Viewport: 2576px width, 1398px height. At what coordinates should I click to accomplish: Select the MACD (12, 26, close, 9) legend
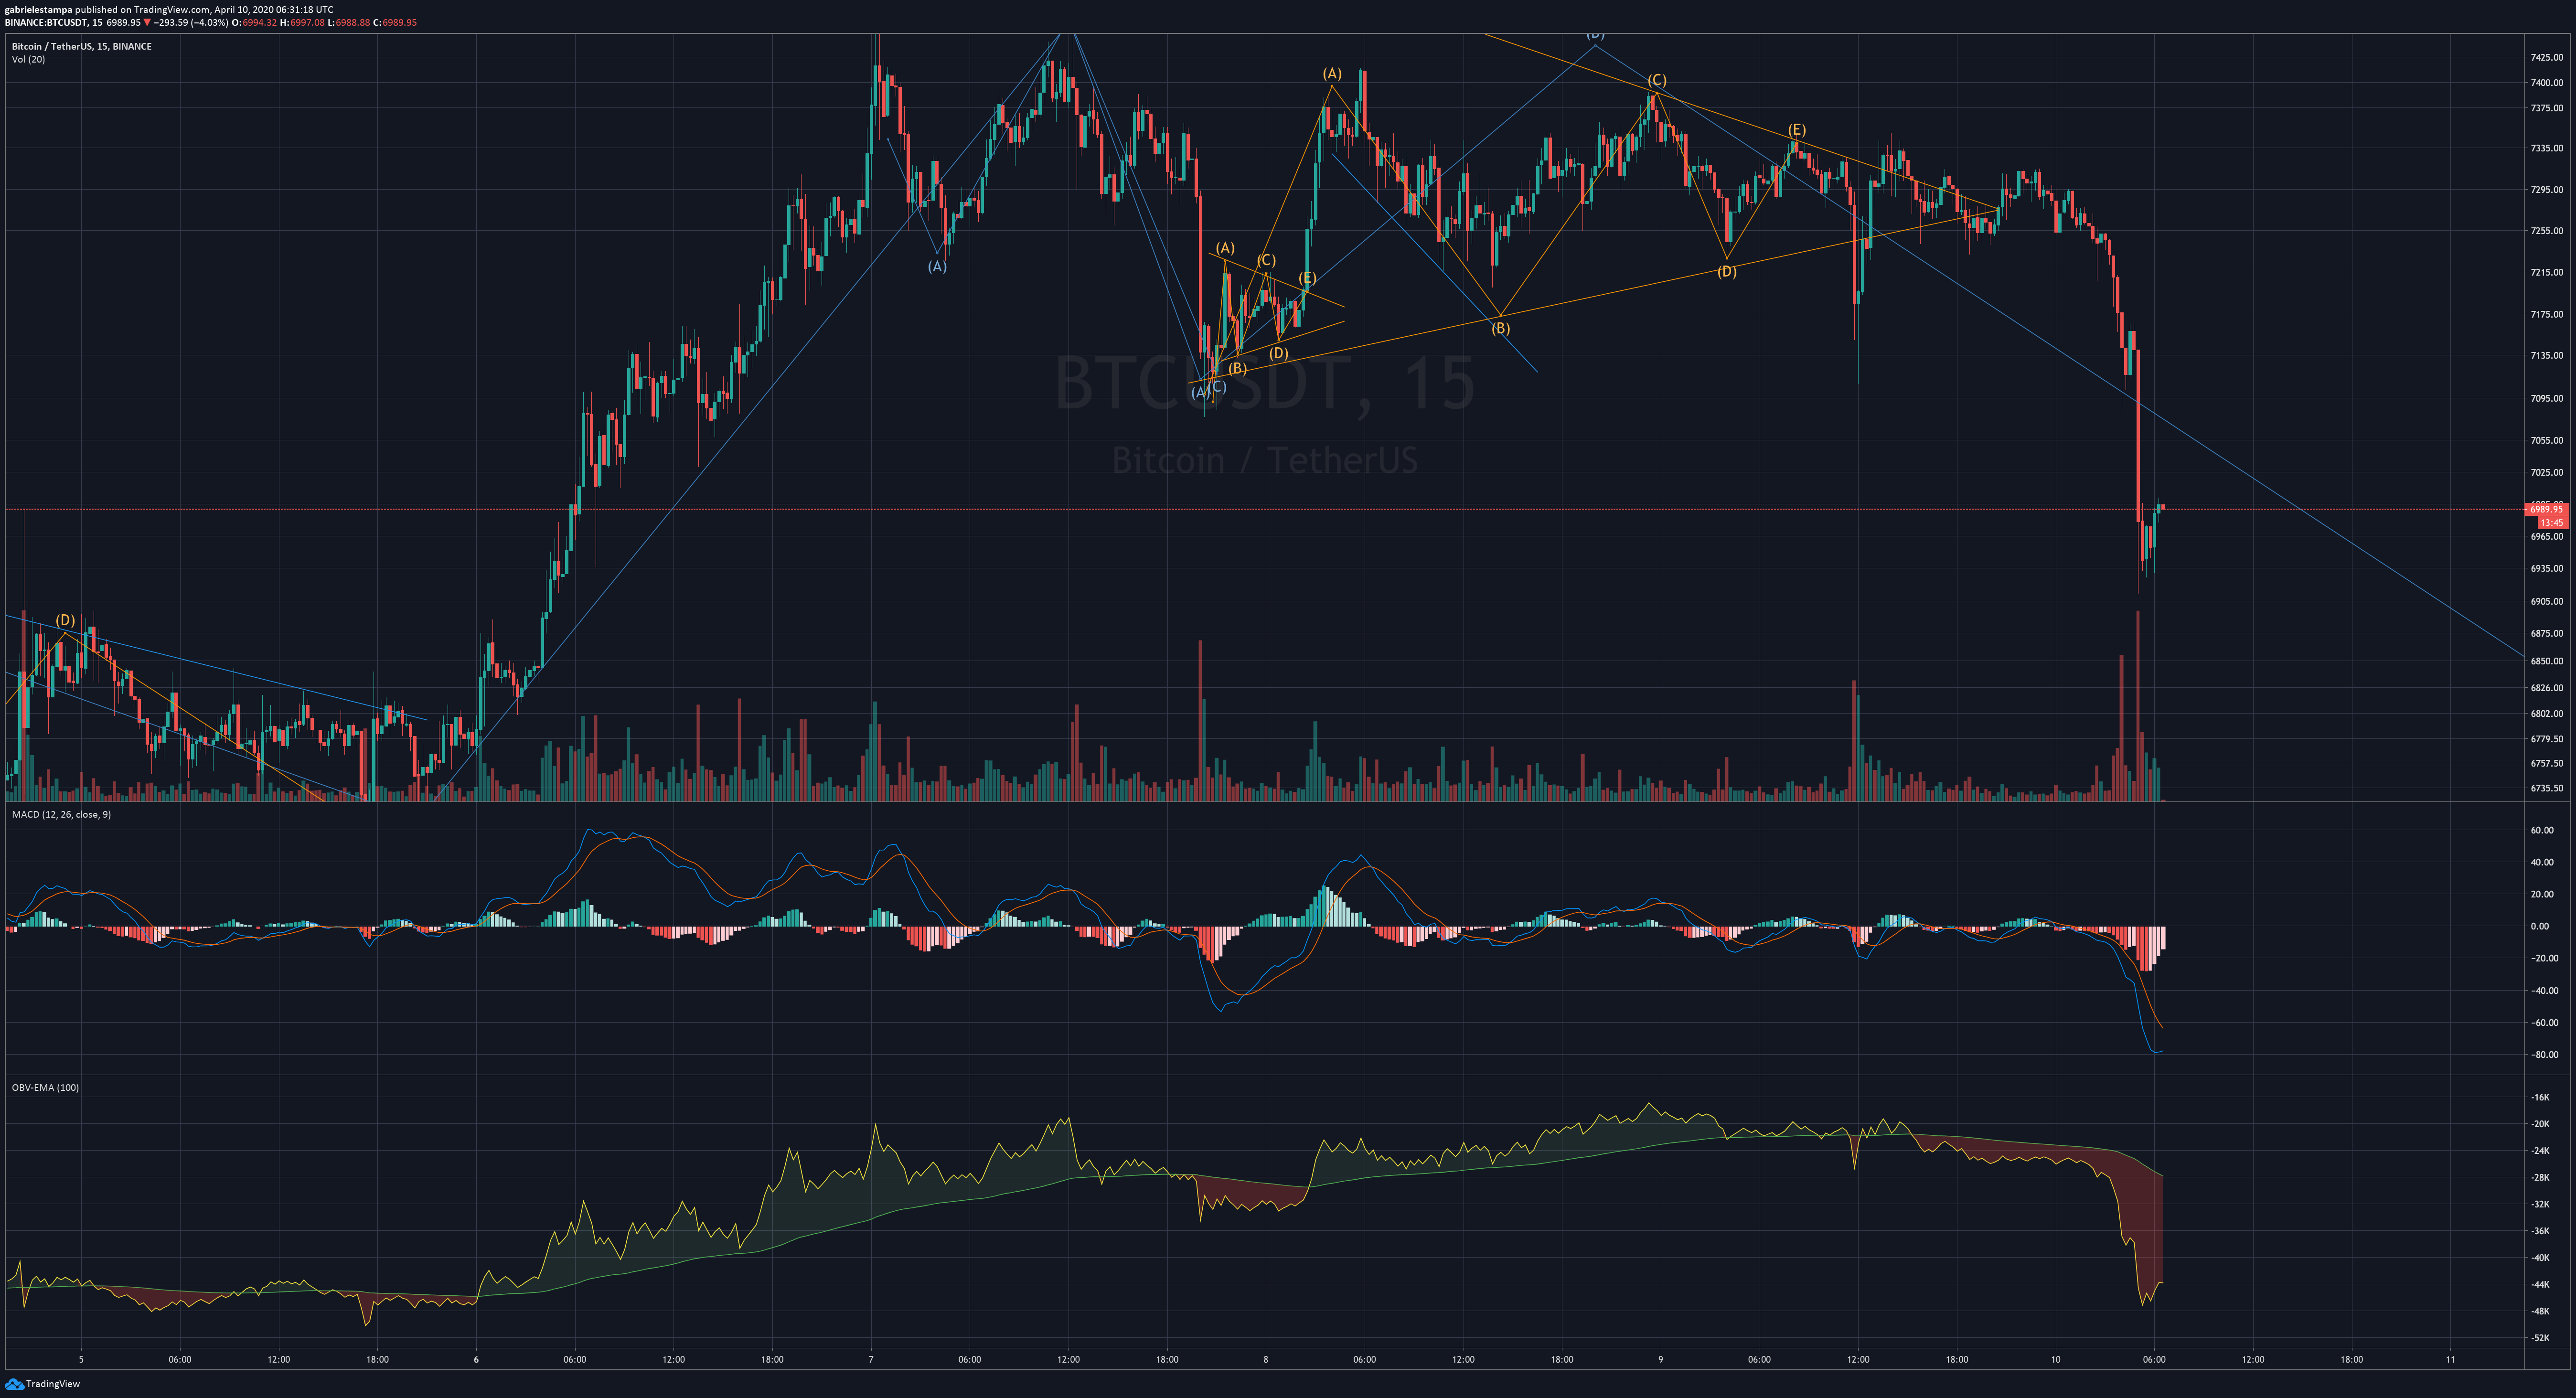pyautogui.click(x=61, y=814)
